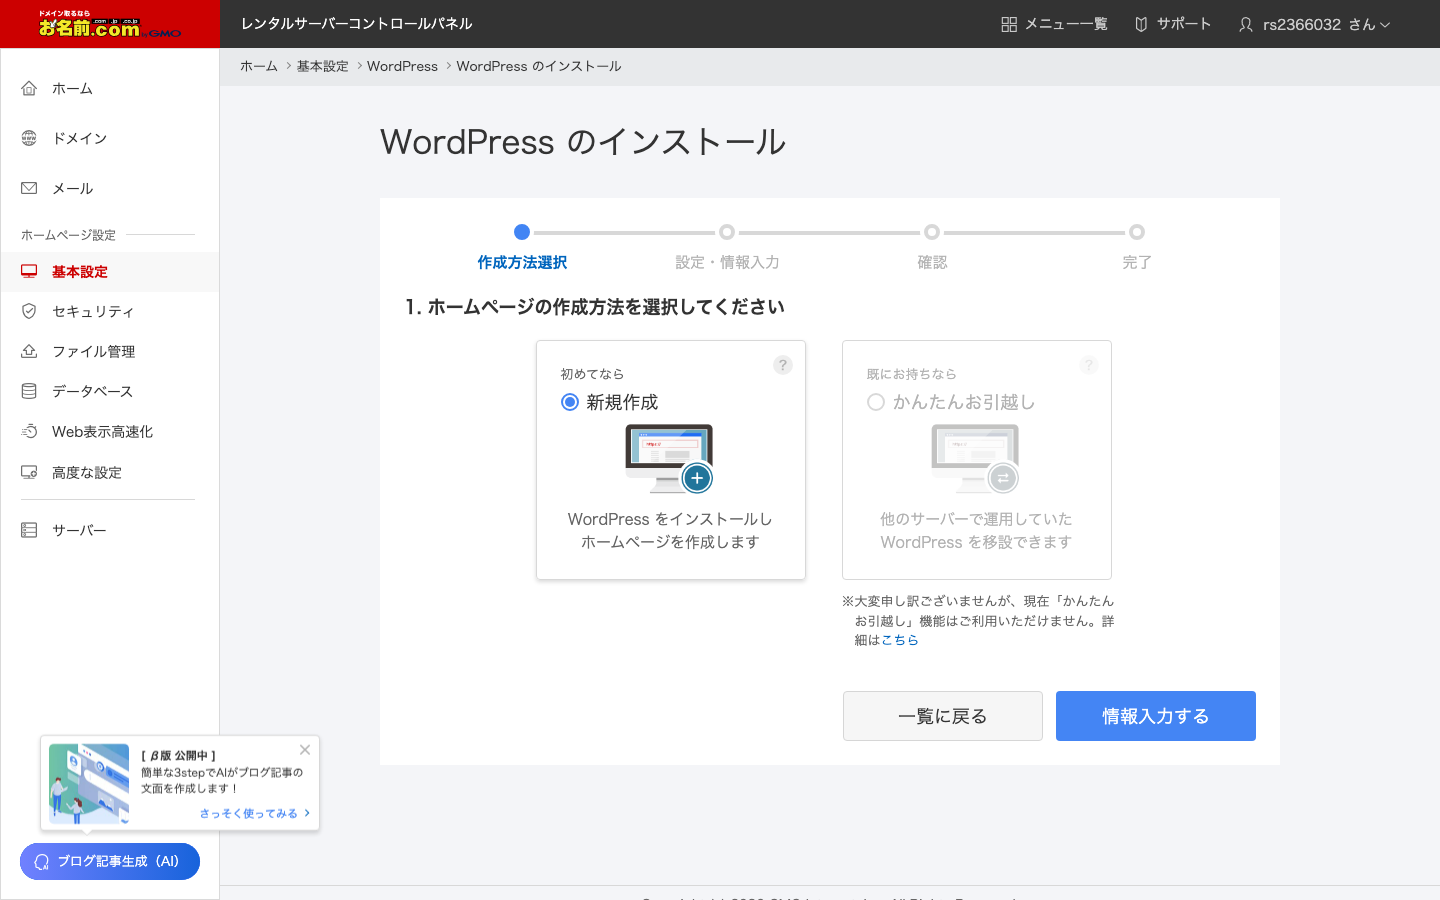Click the 基本設定 monitor icon
The height and width of the screenshot is (900, 1440).
pos(29,271)
